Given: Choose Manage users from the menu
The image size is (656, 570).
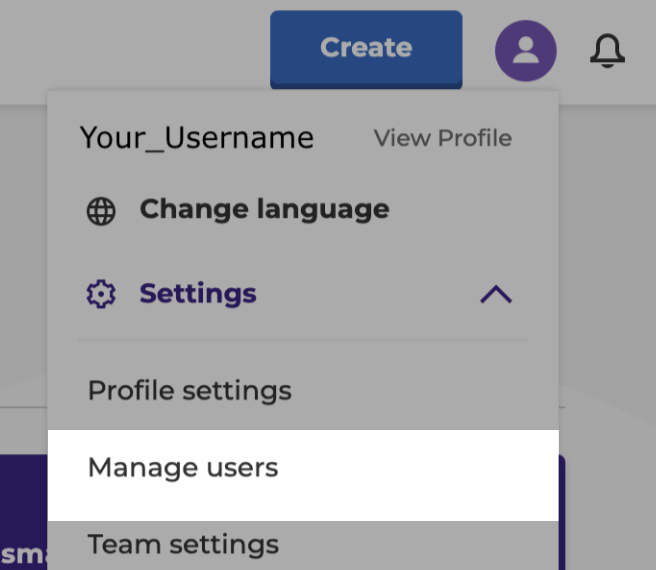Looking at the screenshot, I should (303, 475).
